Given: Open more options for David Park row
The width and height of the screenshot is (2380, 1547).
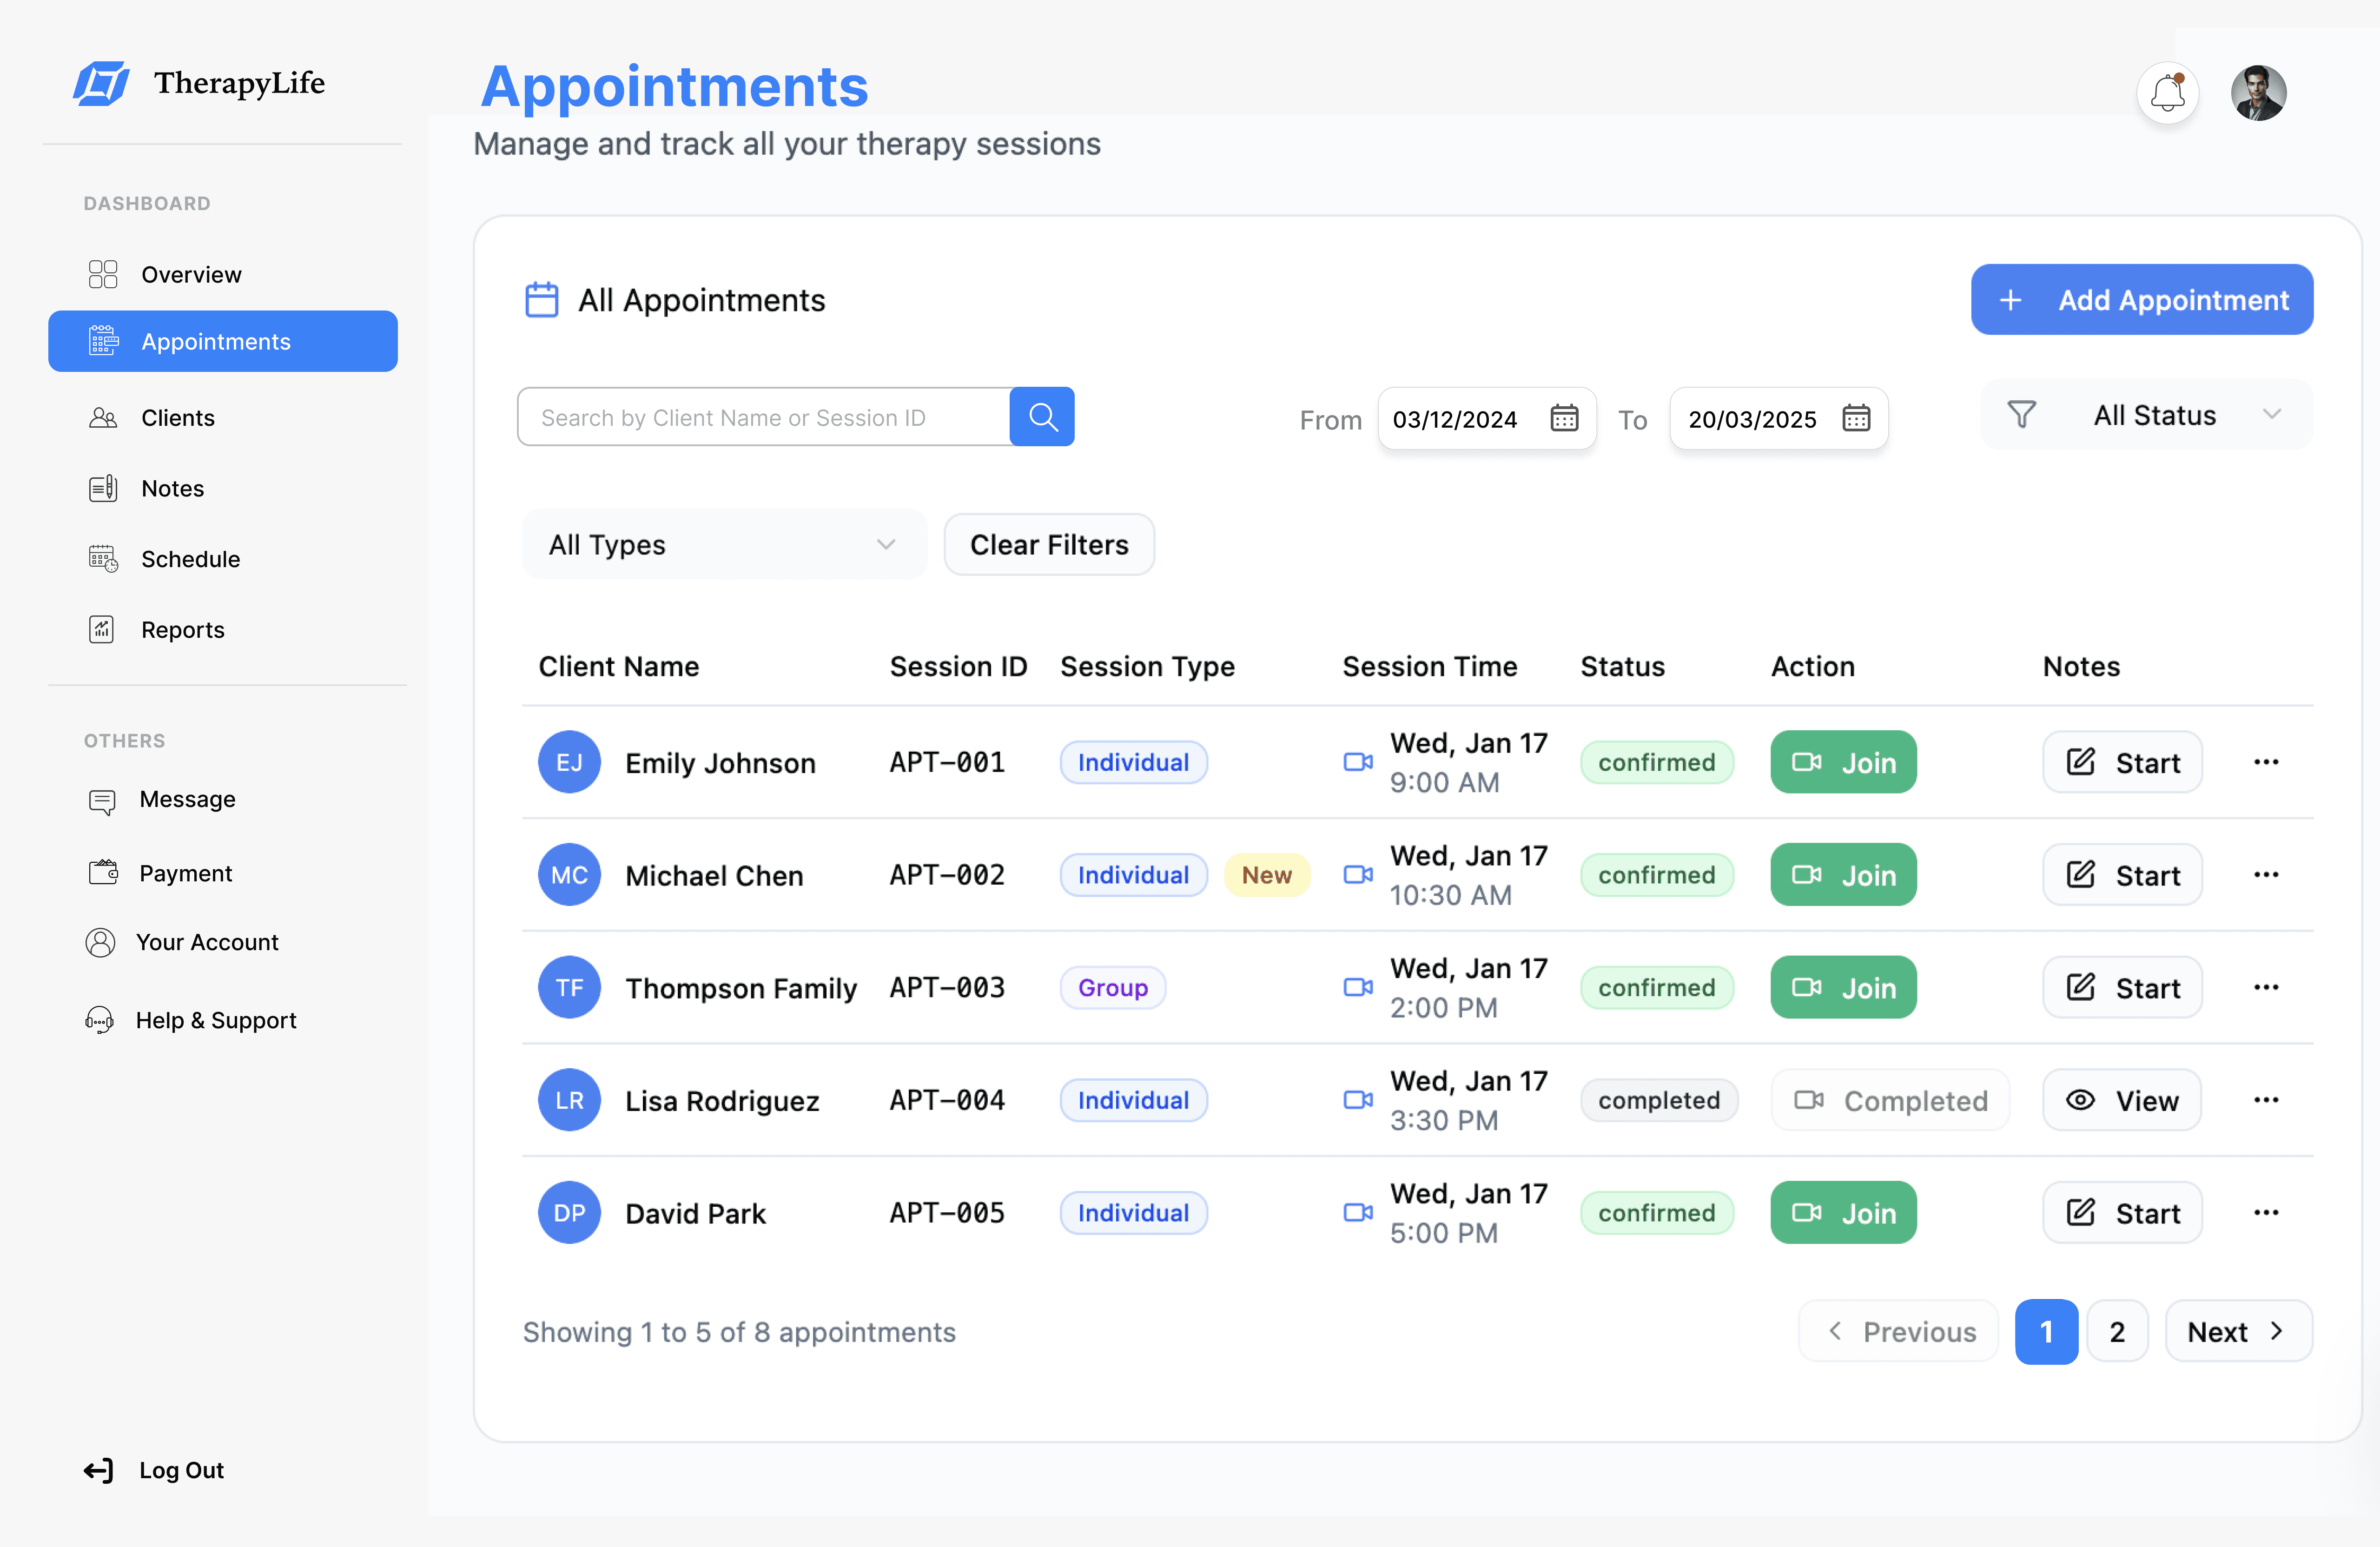Looking at the screenshot, I should [2265, 1212].
